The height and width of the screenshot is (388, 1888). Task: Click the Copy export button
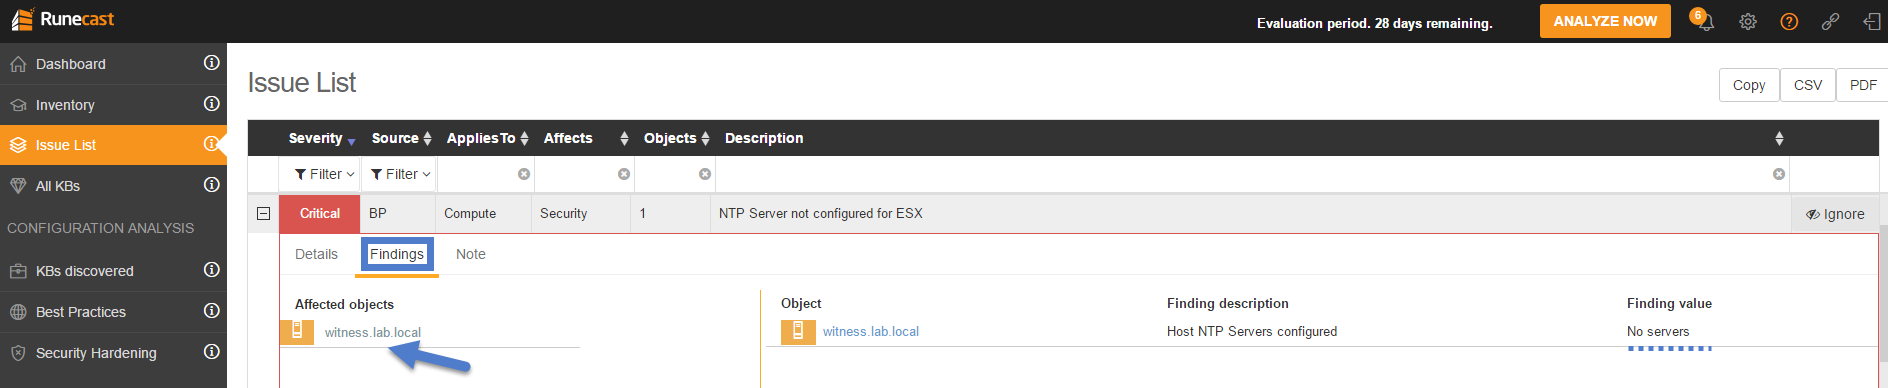coord(1749,85)
